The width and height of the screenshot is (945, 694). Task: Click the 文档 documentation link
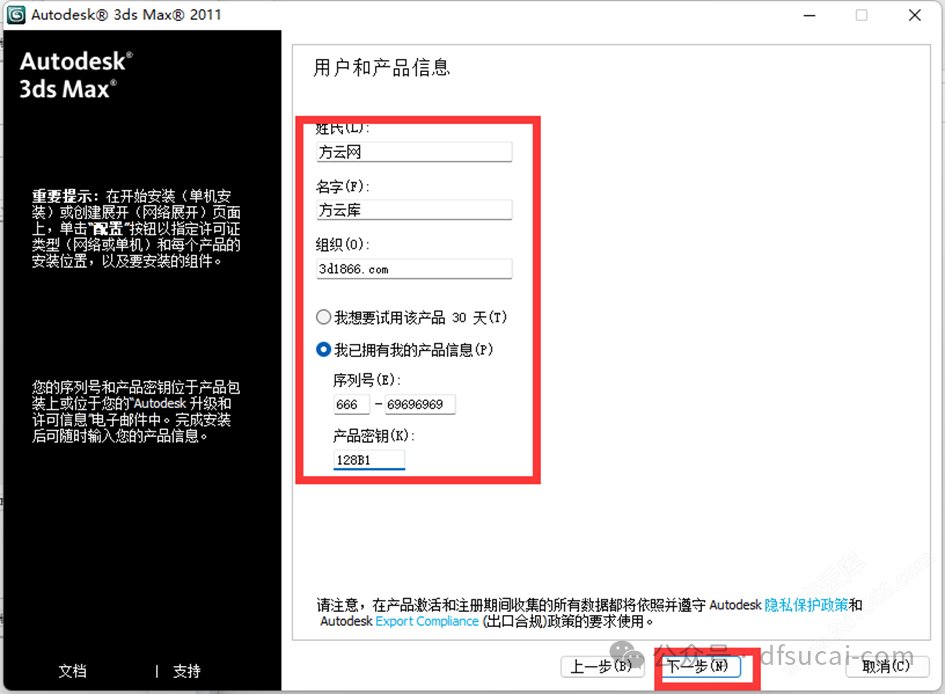click(x=73, y=671)
